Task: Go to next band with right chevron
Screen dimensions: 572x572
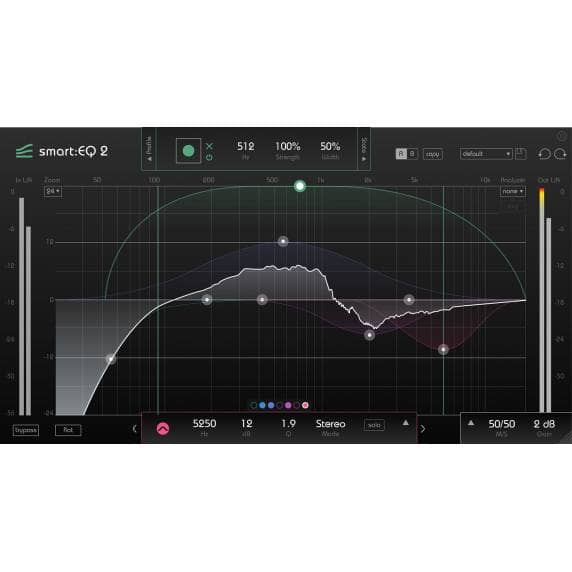Action: click(x=423, y=429)
